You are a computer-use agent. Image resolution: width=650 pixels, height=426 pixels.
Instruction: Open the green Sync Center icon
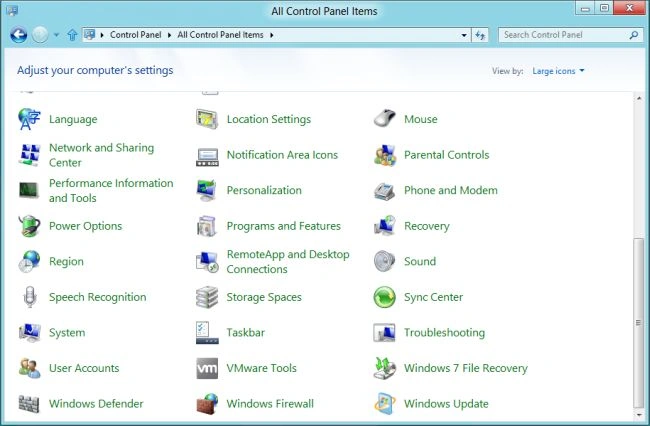tap(384, 297)
